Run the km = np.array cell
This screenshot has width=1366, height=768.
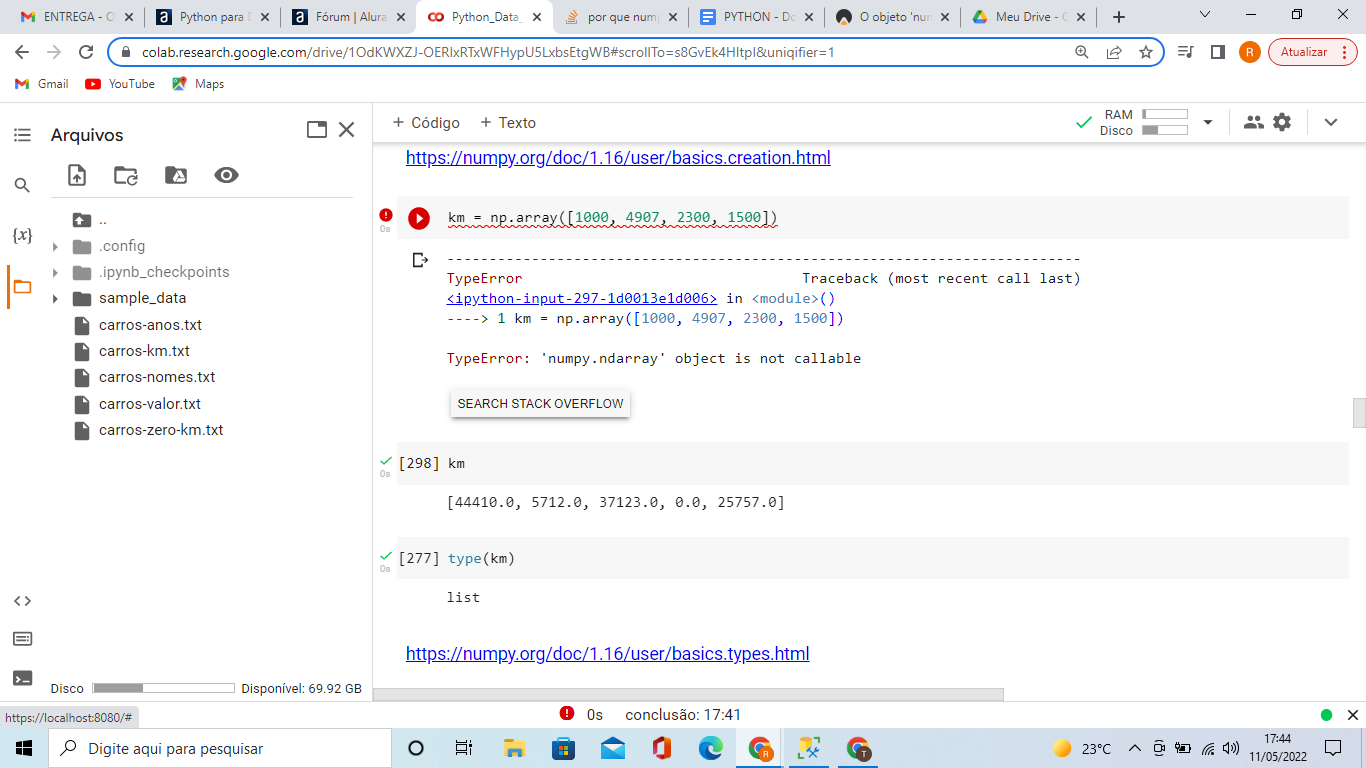pos(419,218)
